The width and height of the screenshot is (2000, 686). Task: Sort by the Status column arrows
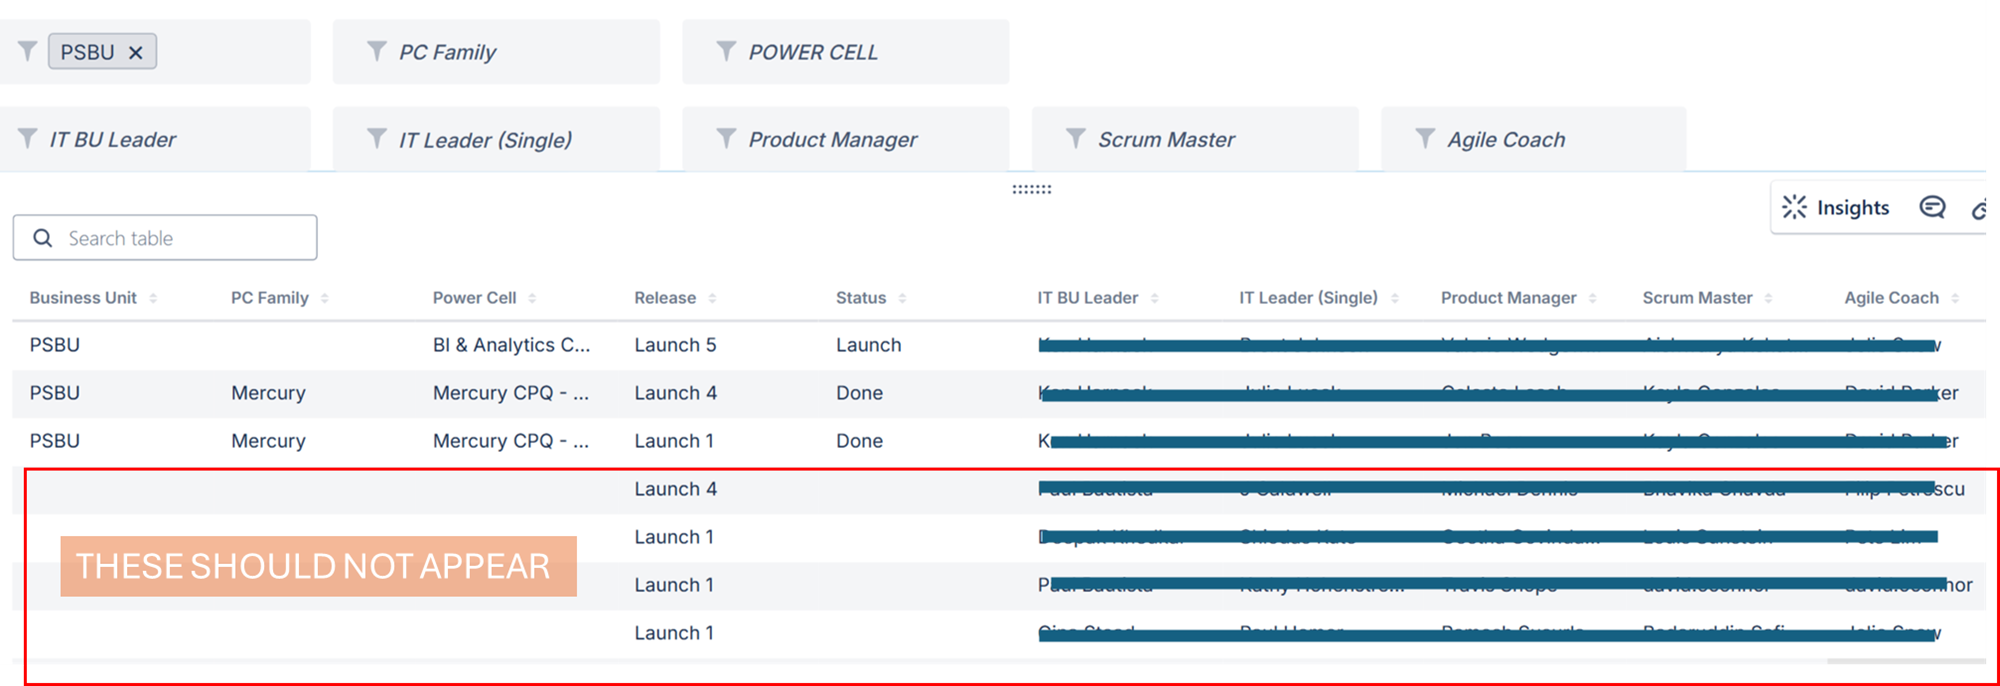[x=902, y=298]
